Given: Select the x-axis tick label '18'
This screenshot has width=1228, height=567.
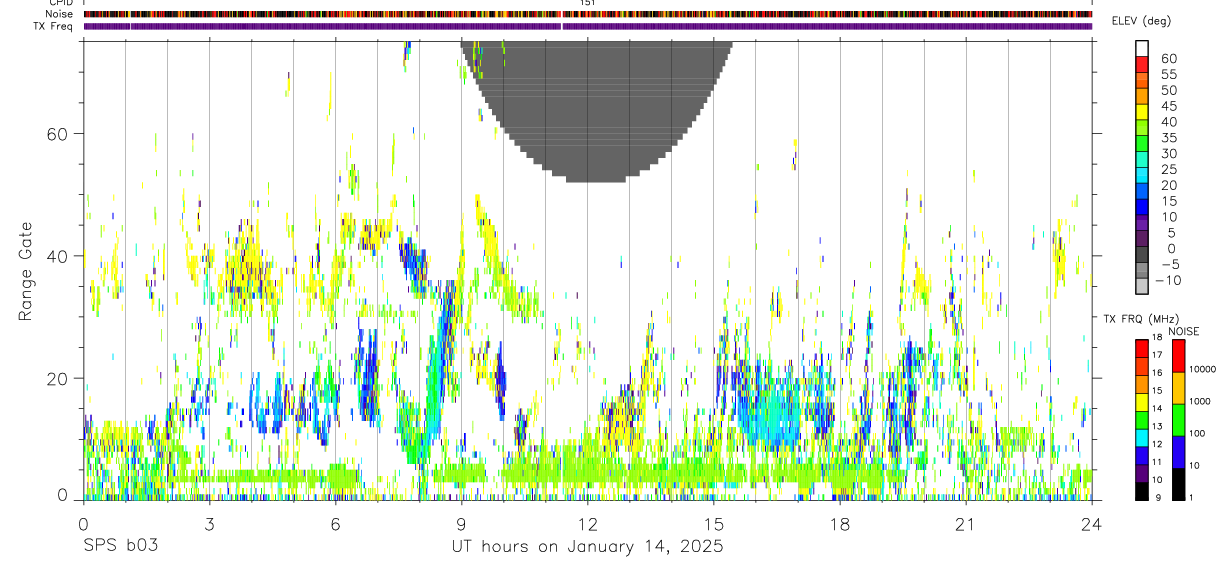Looking at the screenshot, I should click(839, 523).
